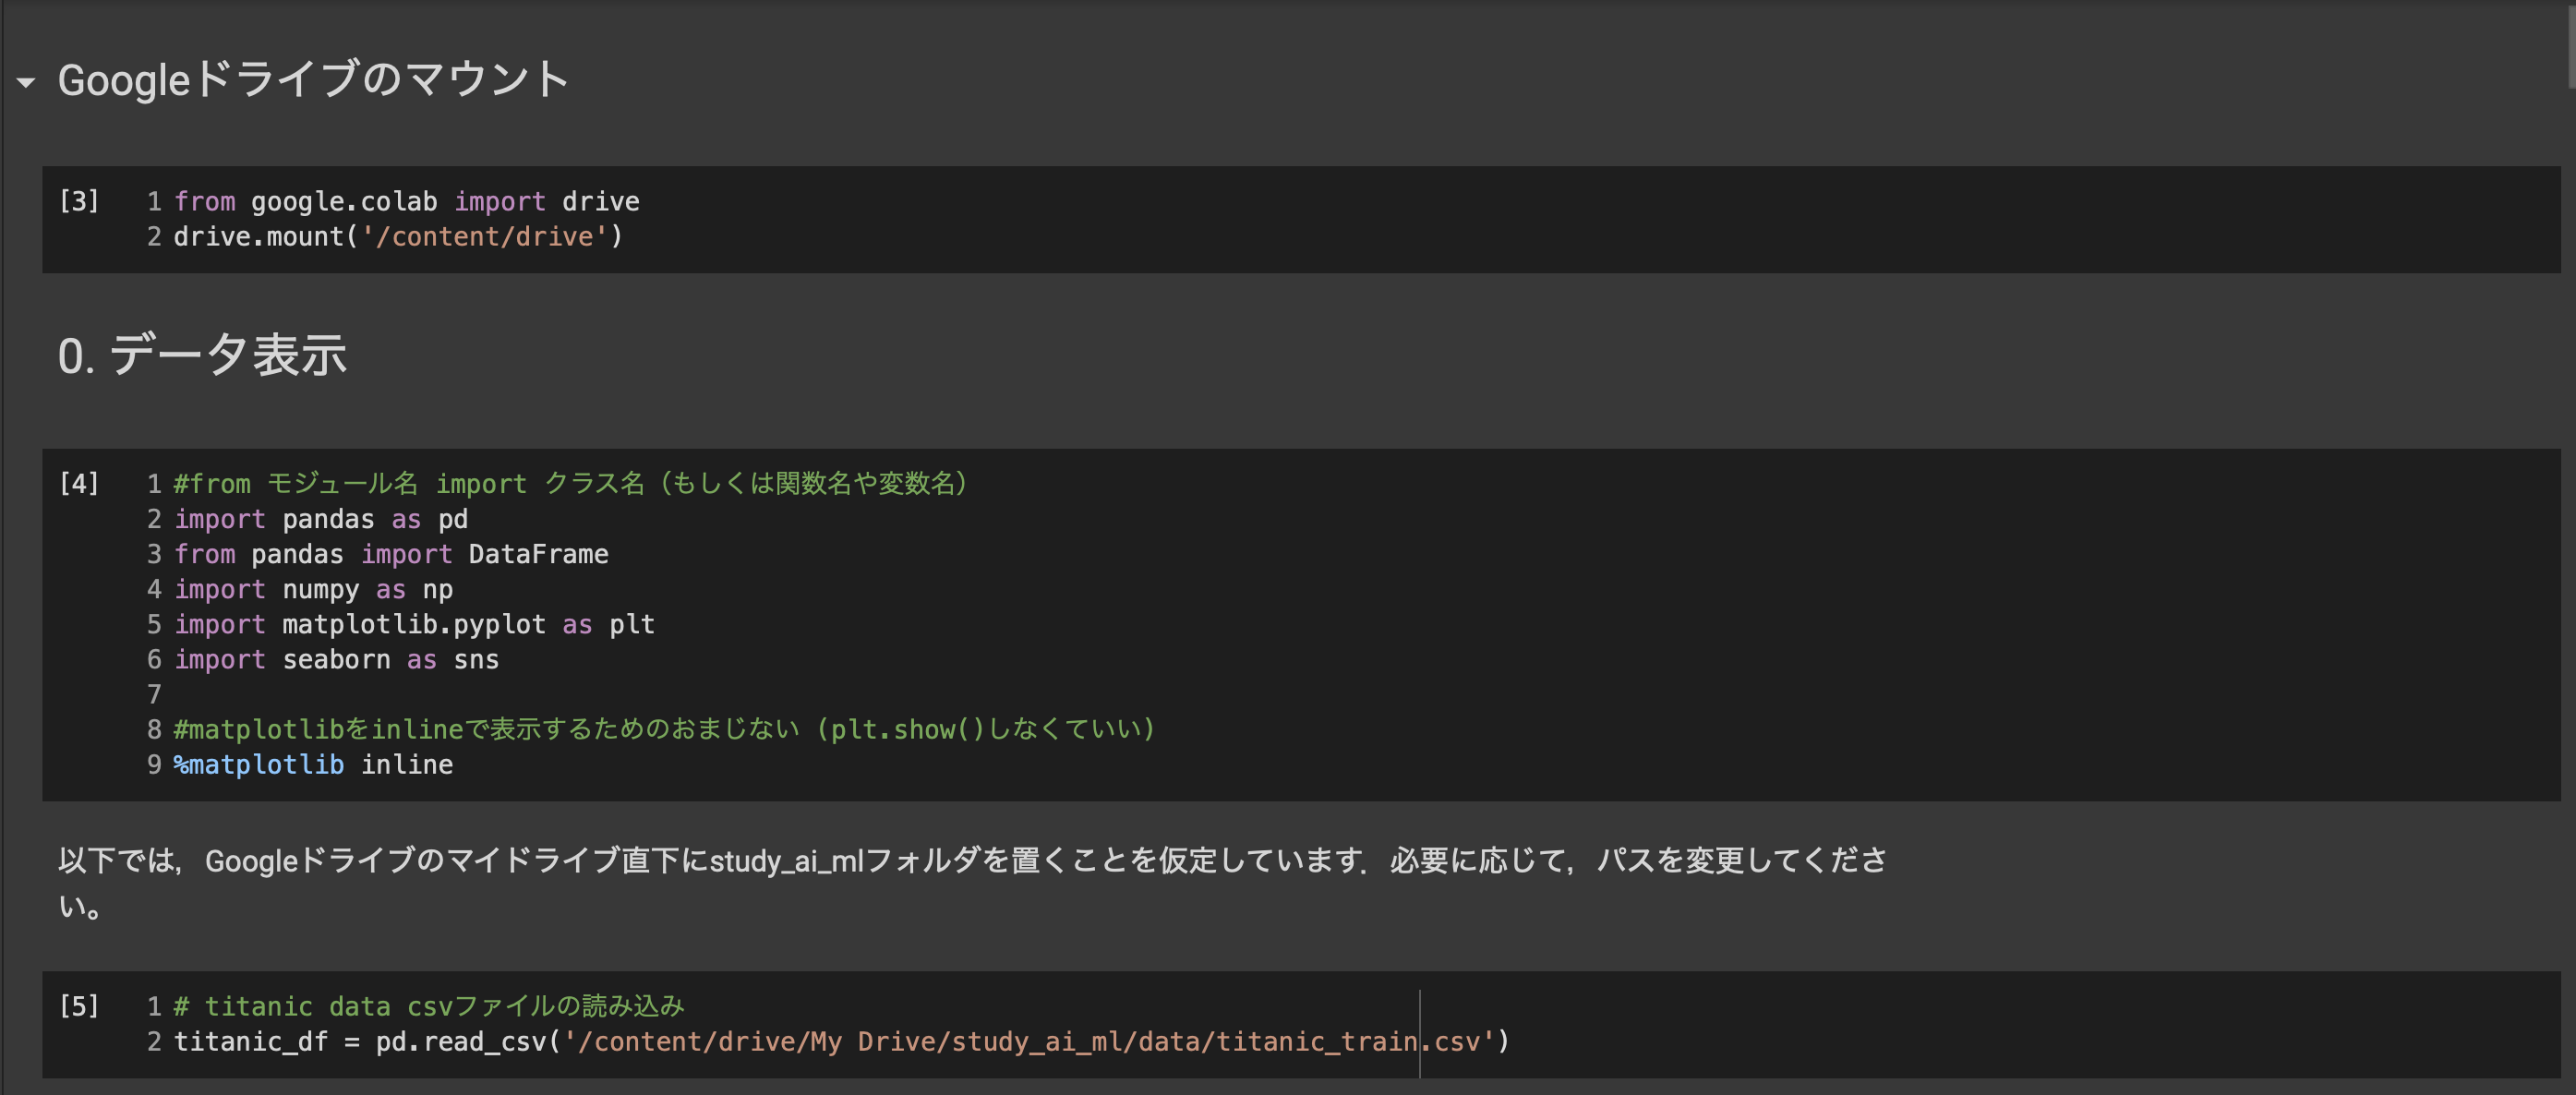Click the '/content/drive' path string

487,236
